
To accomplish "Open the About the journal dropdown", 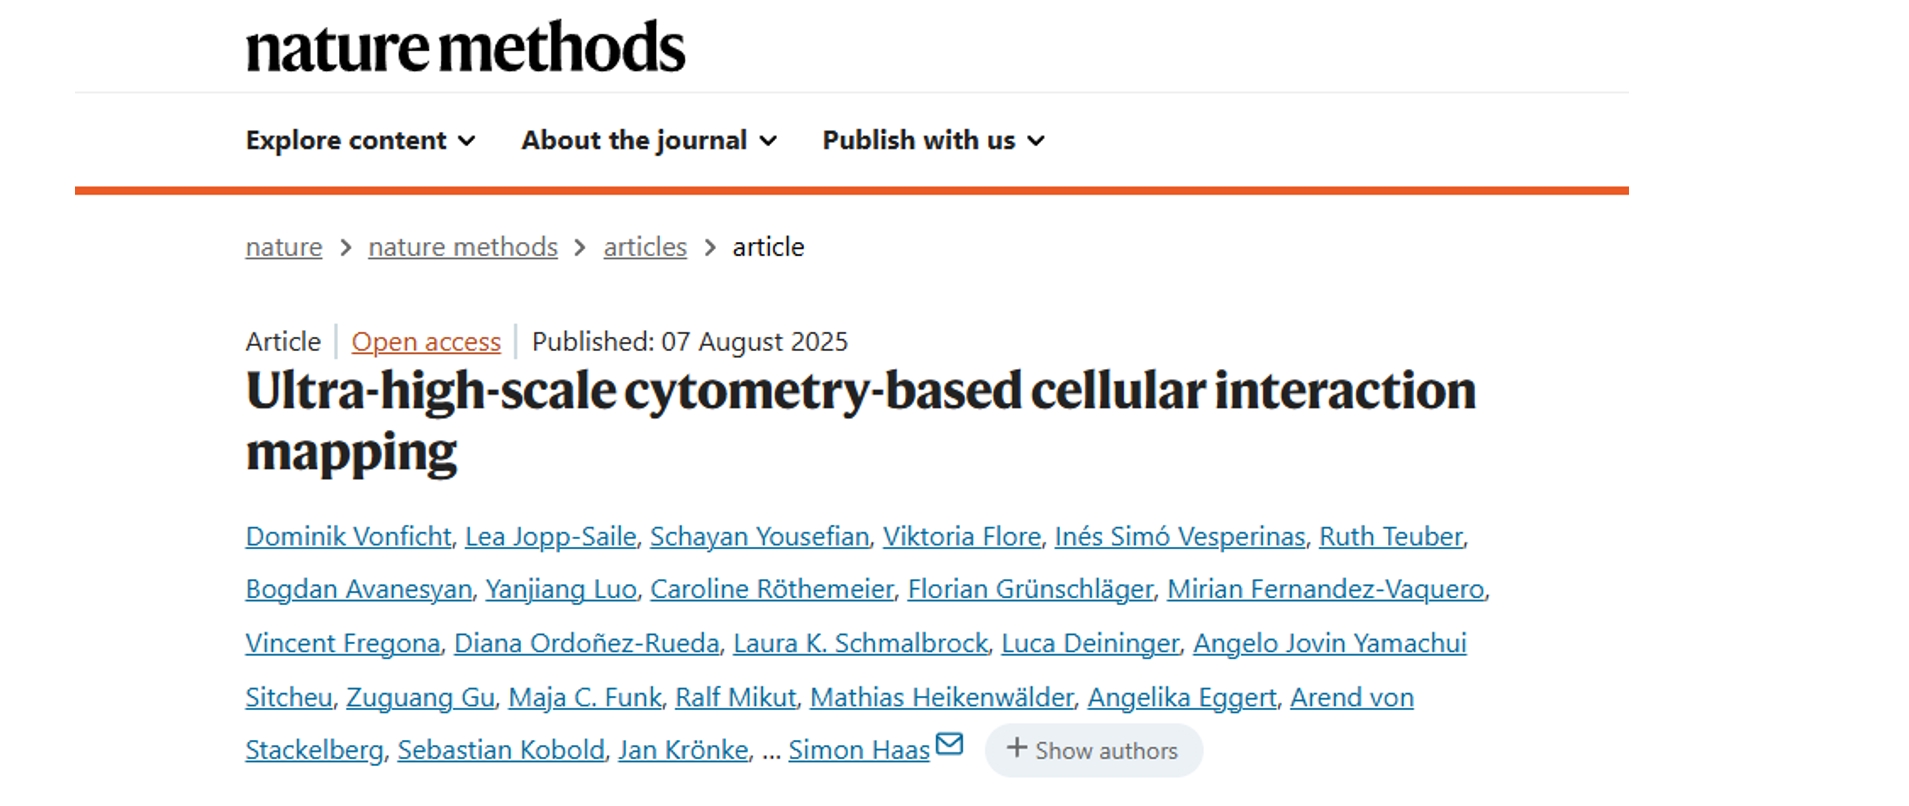I will coord(648,140).
